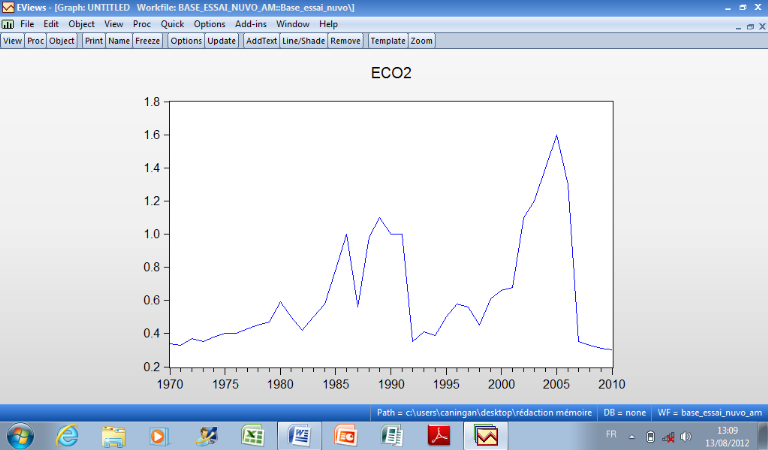Image resolution: width=768 pixels, height=450 pixels.
Task: Click the FR language indicator in the tray
Action: pyautogui.click(x=611, y=436)
